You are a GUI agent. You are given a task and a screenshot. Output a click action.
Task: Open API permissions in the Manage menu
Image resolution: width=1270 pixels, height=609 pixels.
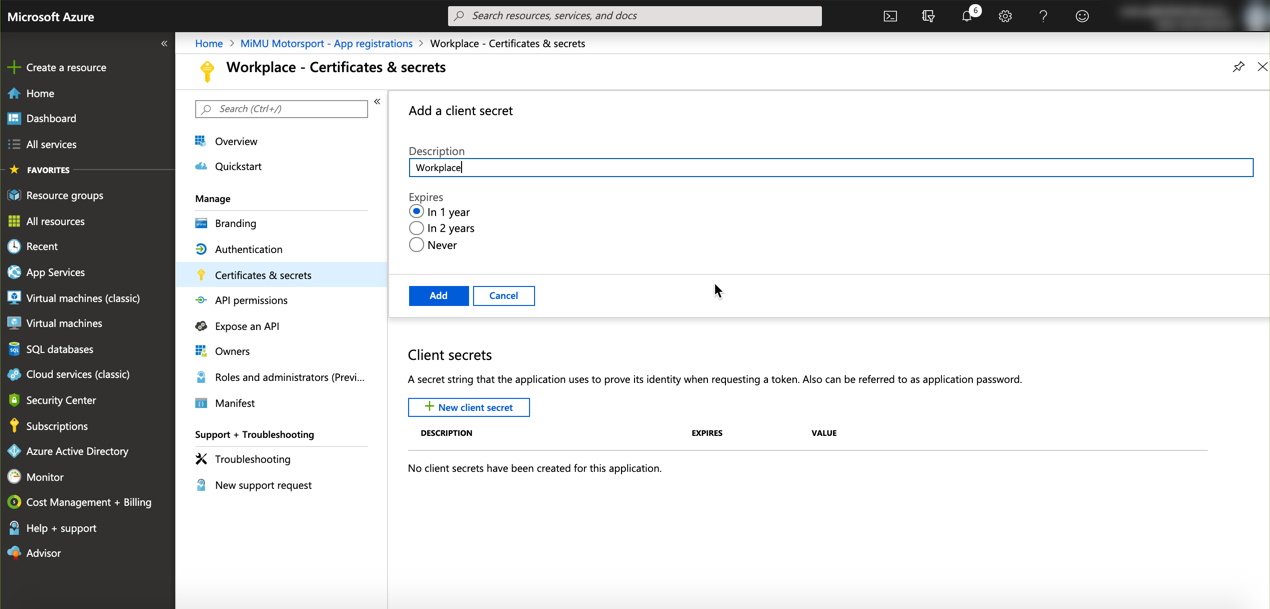click(x=251, y=300)
